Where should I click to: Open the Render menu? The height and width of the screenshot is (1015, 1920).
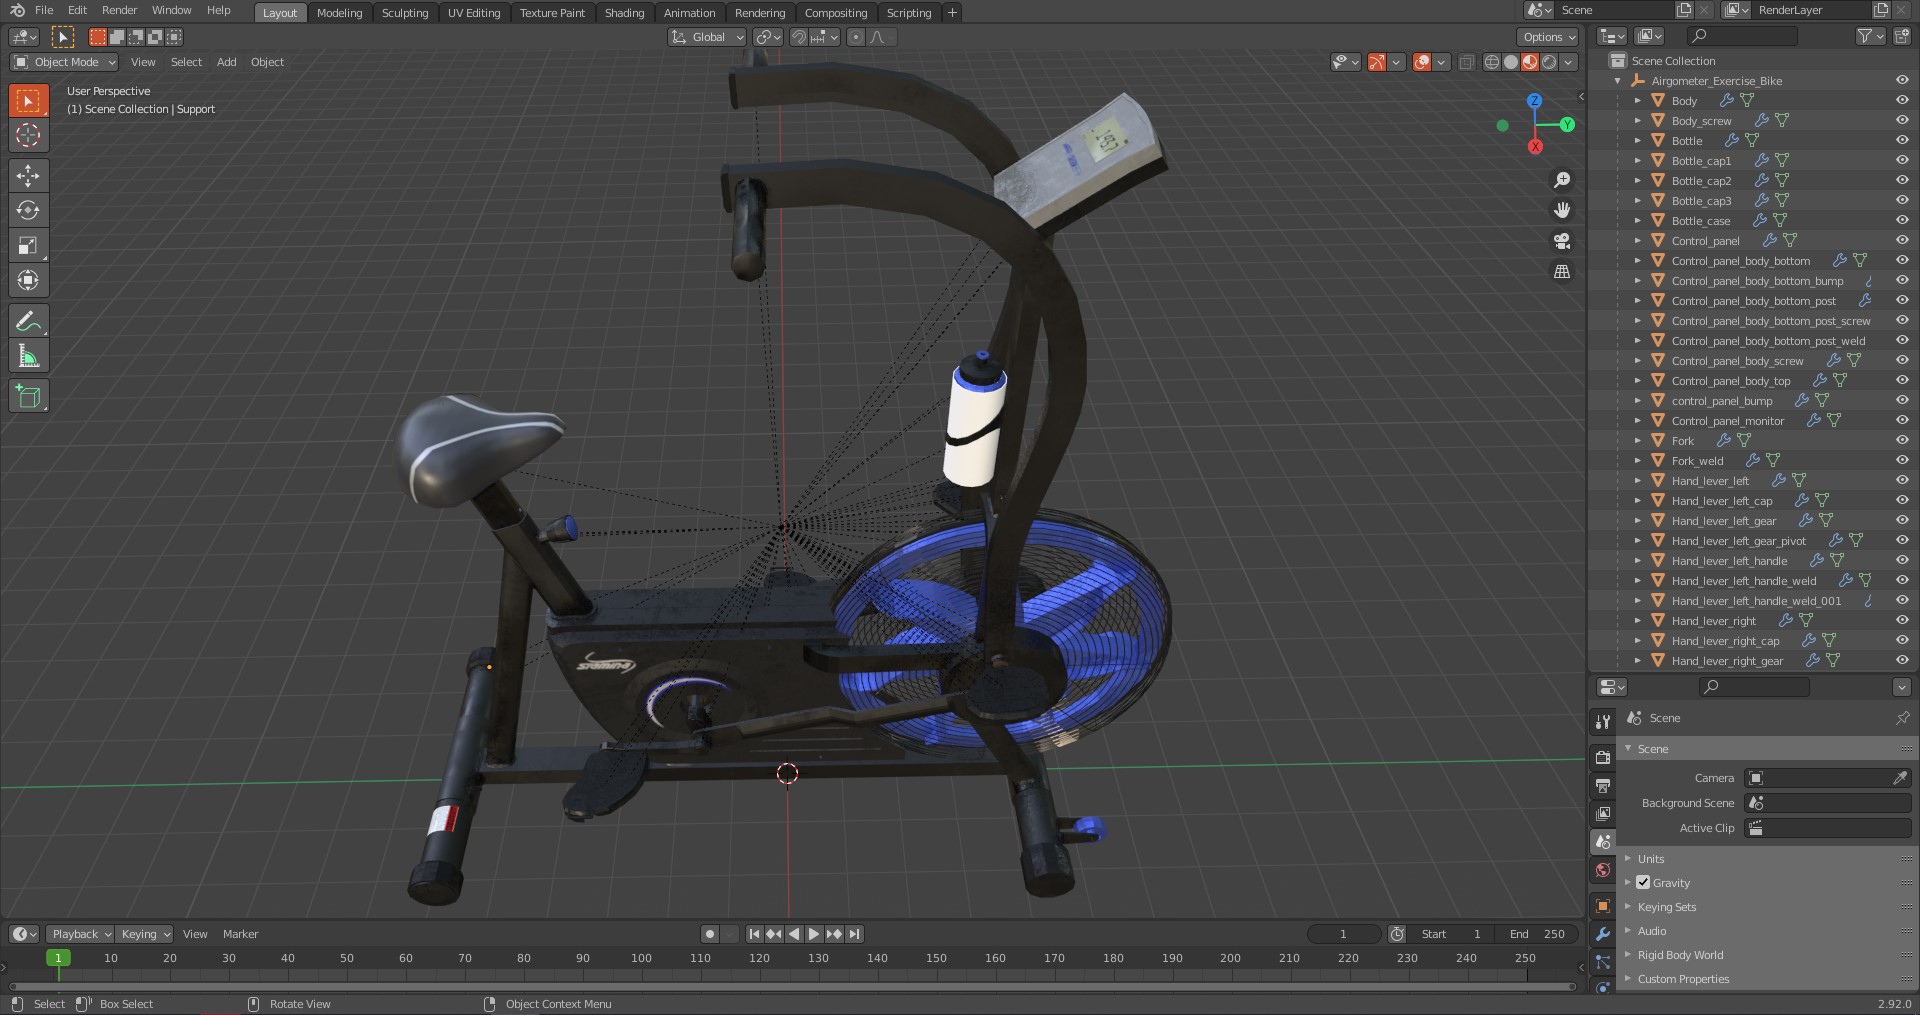tap(119, 10)
